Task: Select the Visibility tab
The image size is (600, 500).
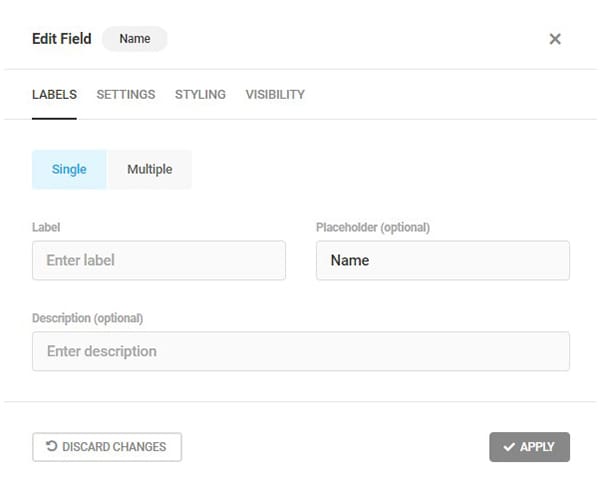Action: coord(275,95)
